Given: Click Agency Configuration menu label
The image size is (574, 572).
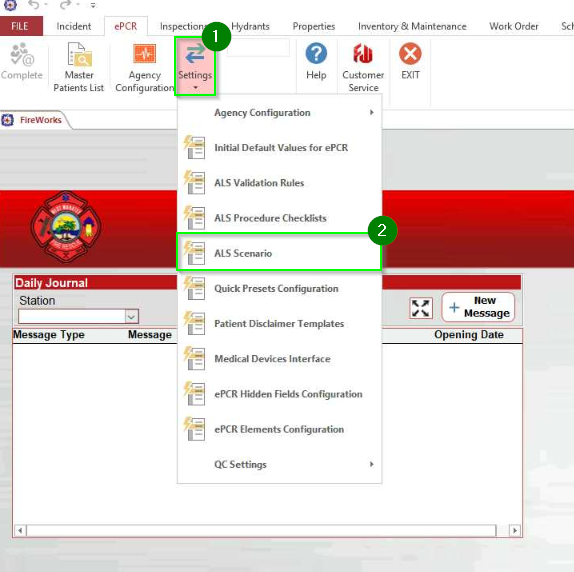Looking at the screenshot, I should click(x=262, y=113).
